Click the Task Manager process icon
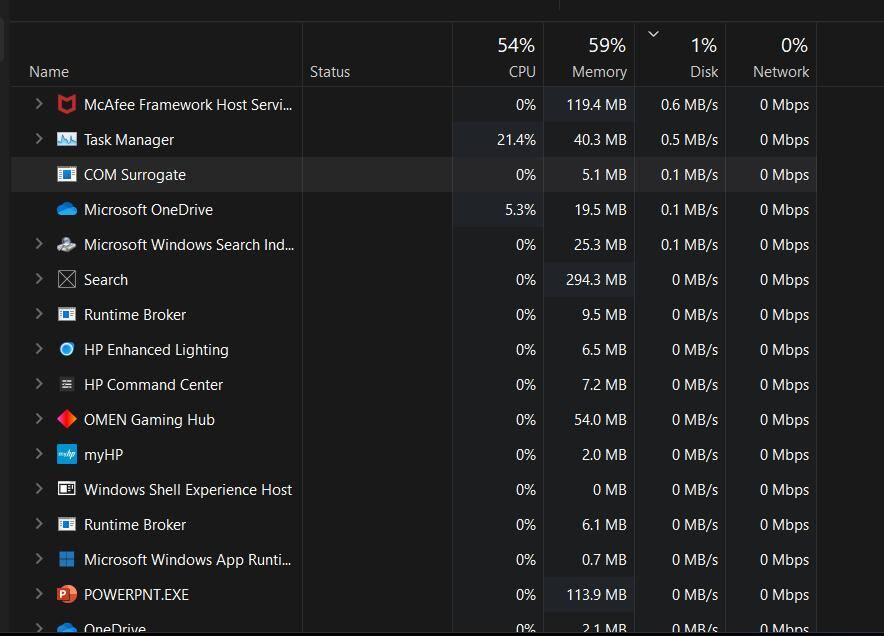884x636 pixels. 67,140
